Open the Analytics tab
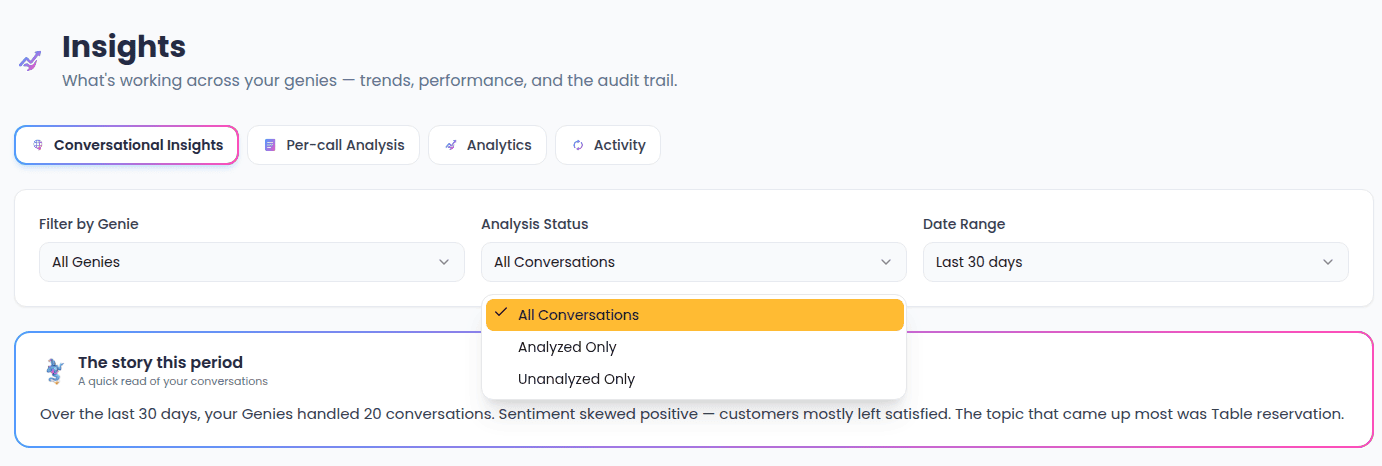The image size is (1382, 466). [487, 145]
